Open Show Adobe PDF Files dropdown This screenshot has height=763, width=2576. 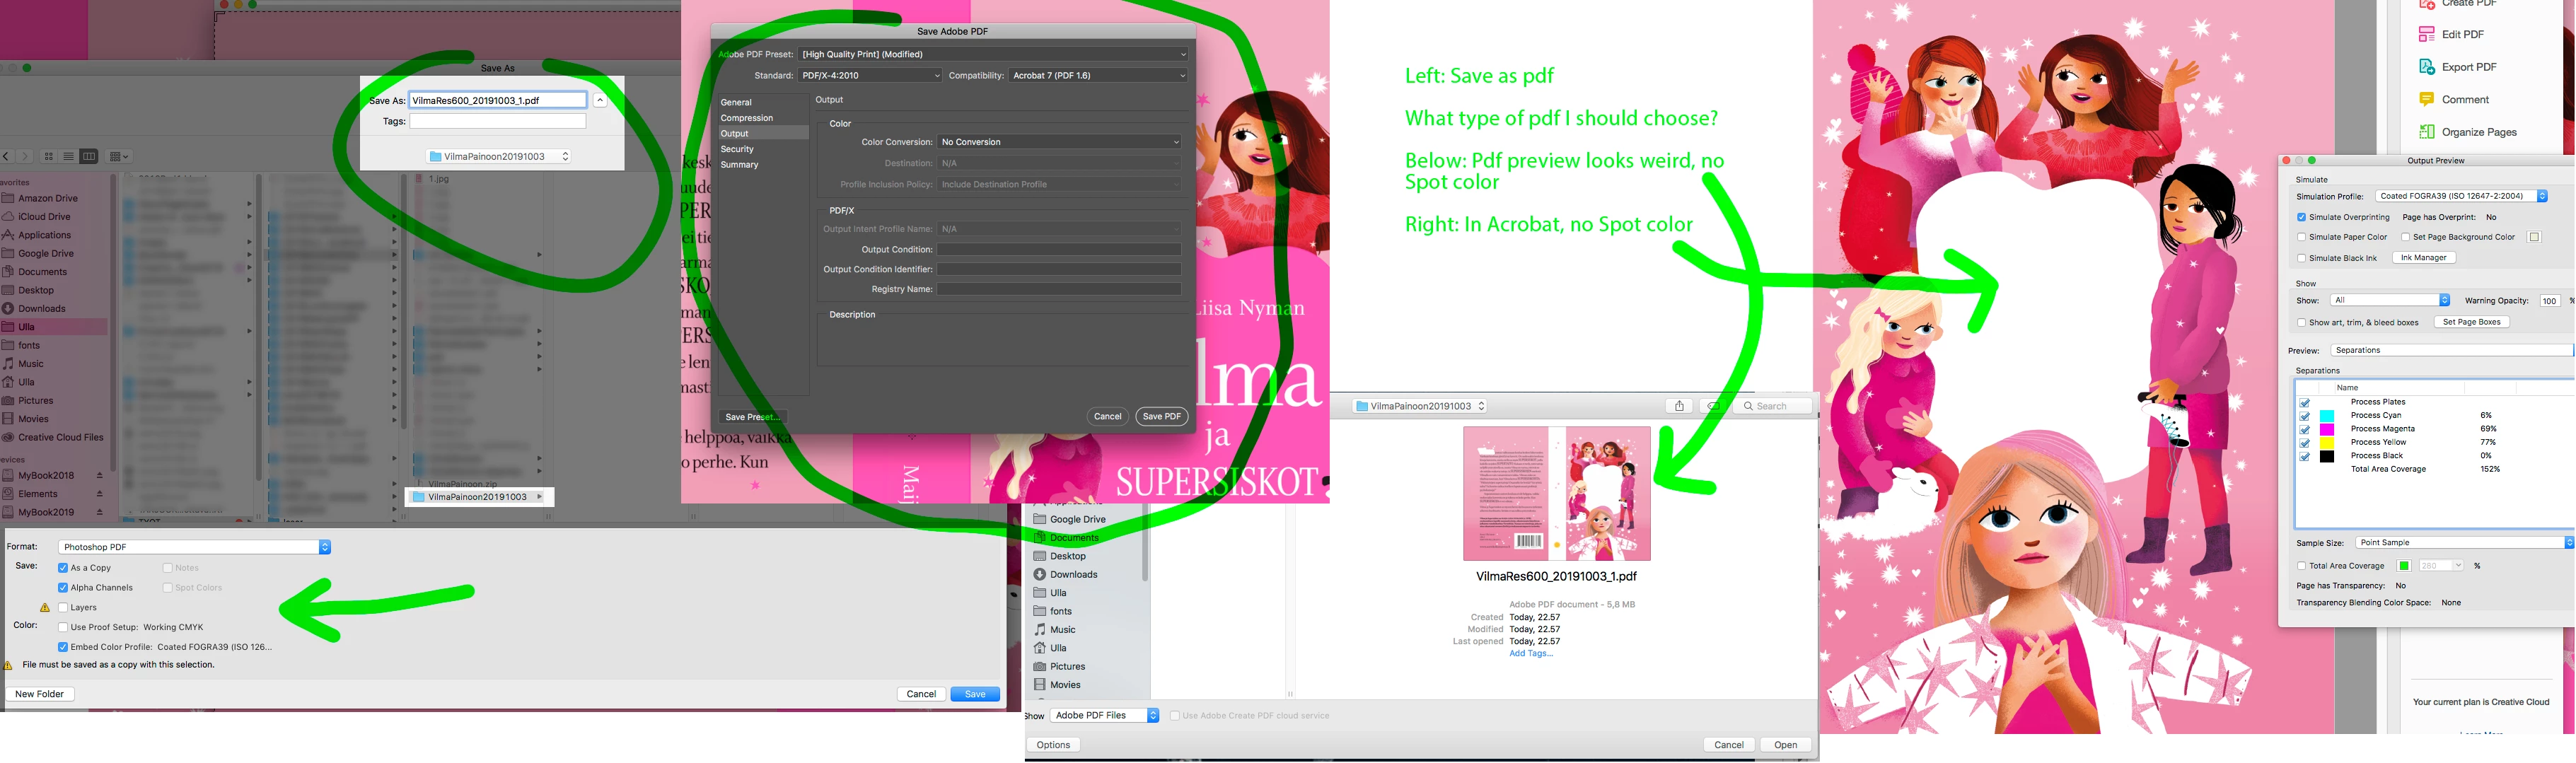click(1104, 715)
